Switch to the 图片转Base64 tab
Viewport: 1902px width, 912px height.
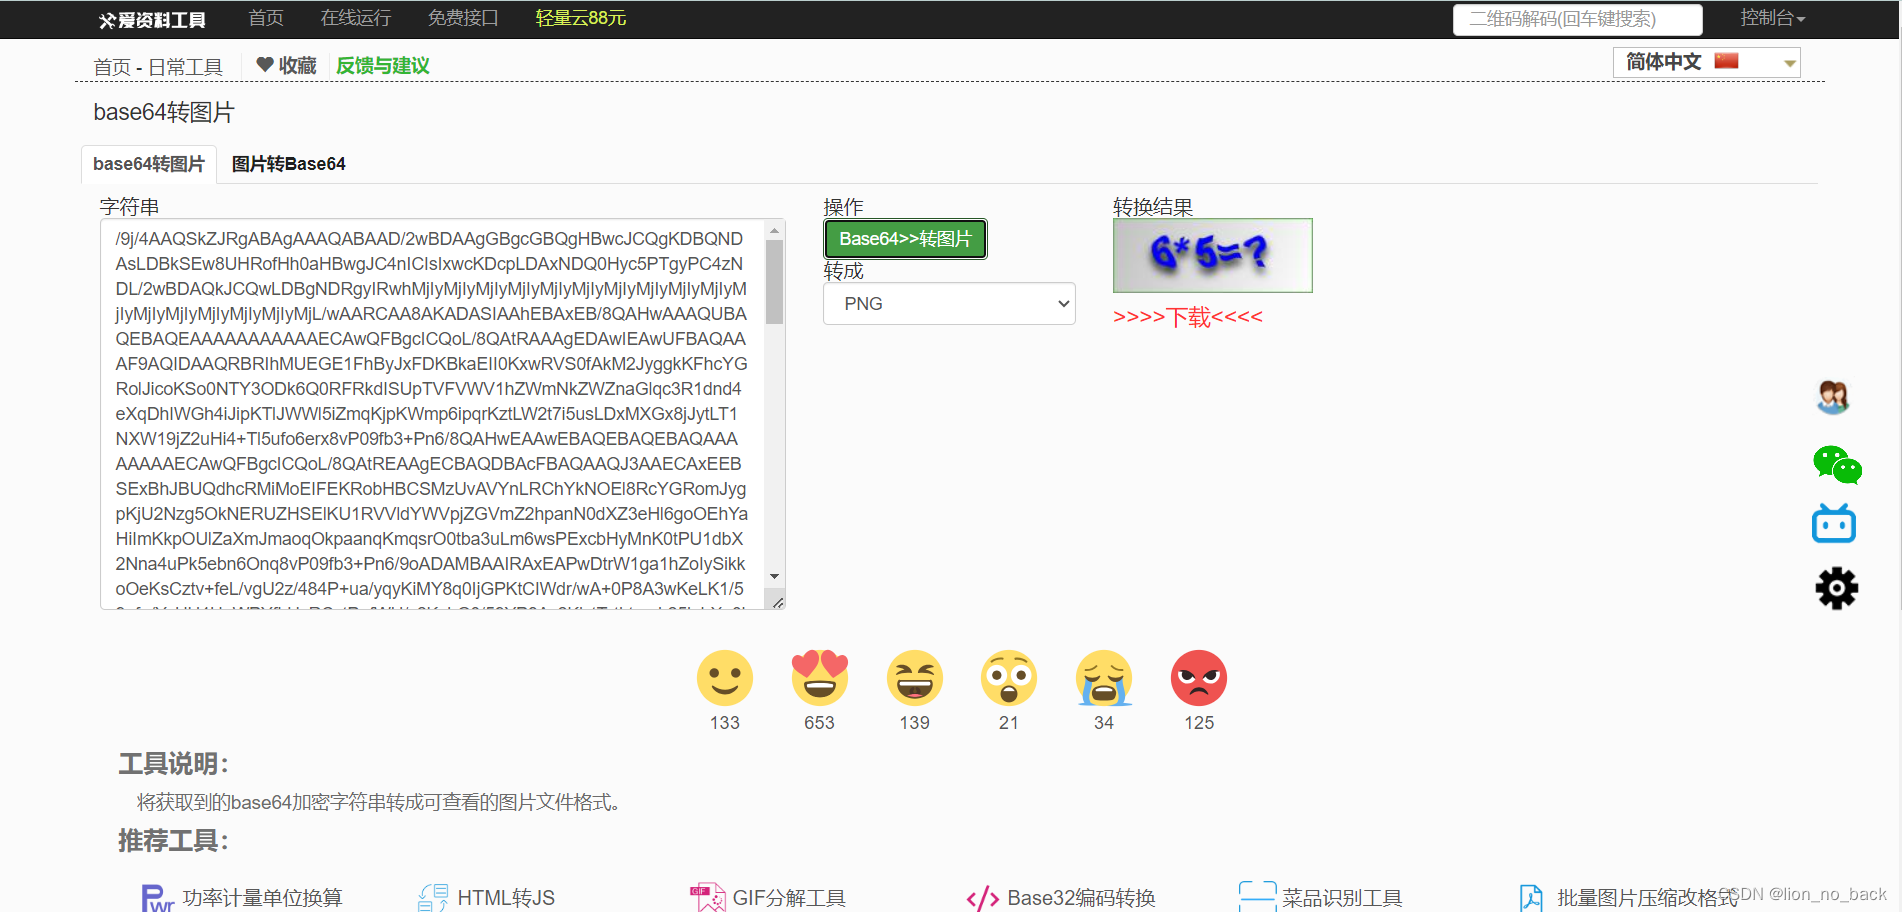[x=289, y=164]
